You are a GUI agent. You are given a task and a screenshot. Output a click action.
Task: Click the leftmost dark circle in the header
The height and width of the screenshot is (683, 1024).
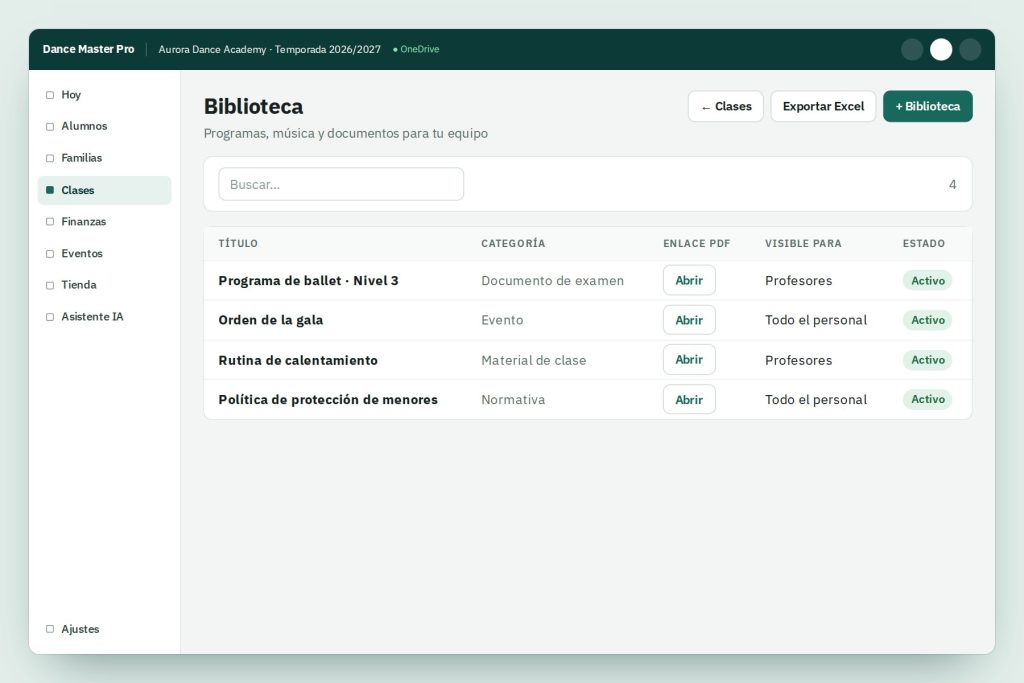pos(912,50)
